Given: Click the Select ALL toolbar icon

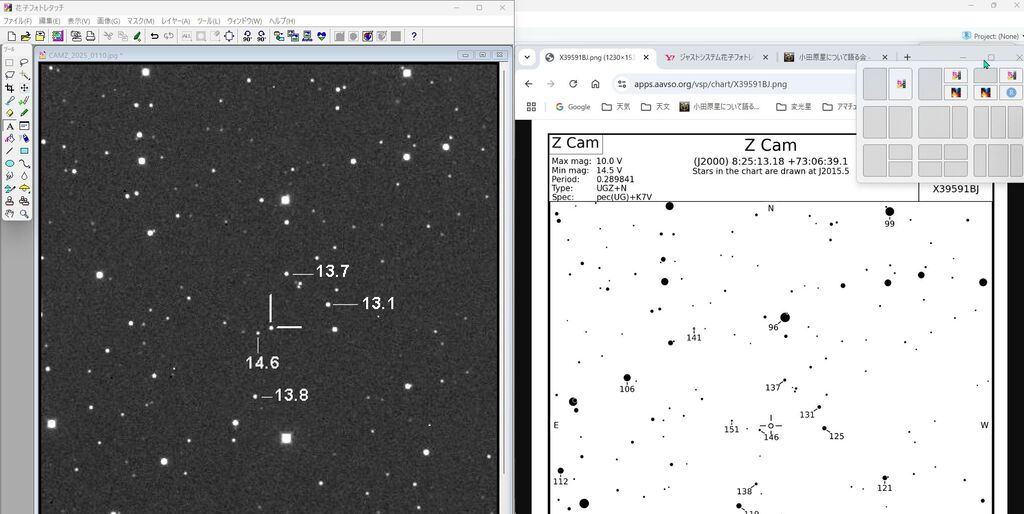Looking at the screenshot, I should point(187,36).
